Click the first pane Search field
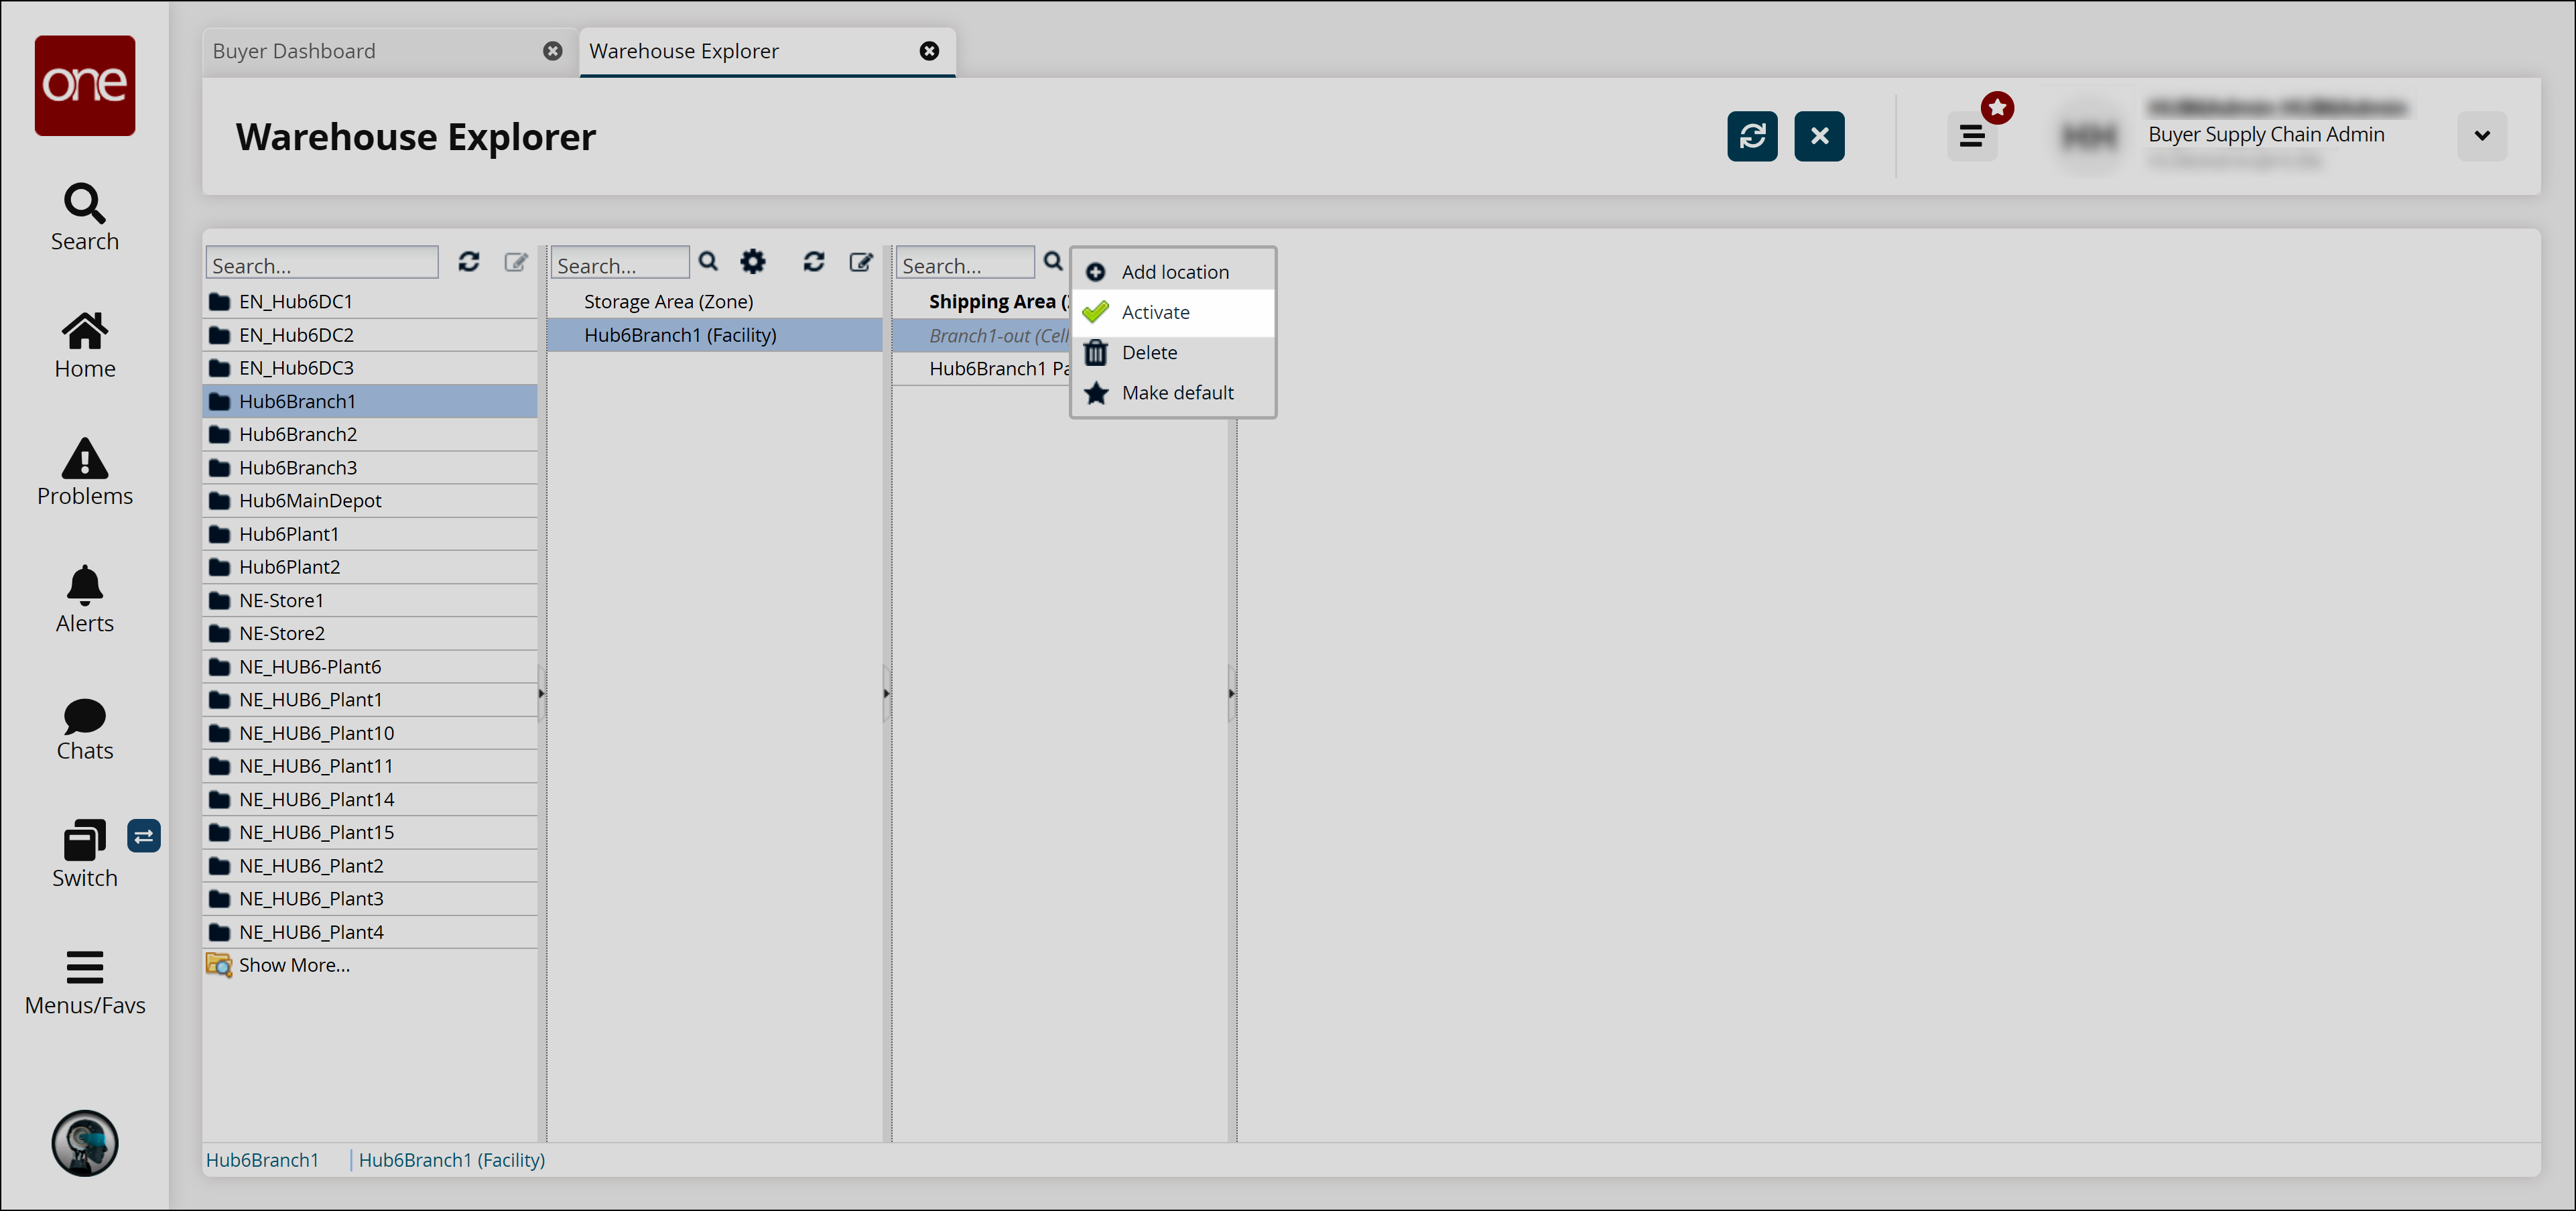Viewport: 2576px width, 1211px height. click(321, 265)
